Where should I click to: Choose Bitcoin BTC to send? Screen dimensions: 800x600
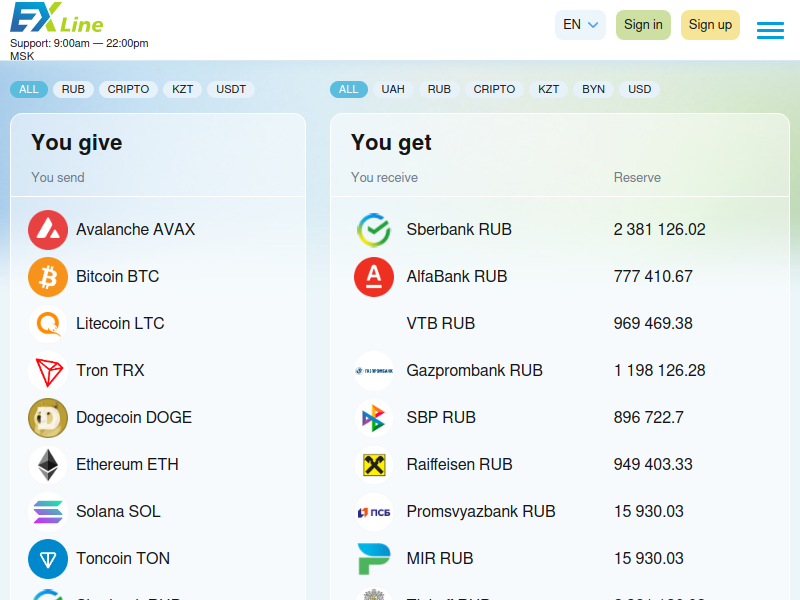pos(158,277)
